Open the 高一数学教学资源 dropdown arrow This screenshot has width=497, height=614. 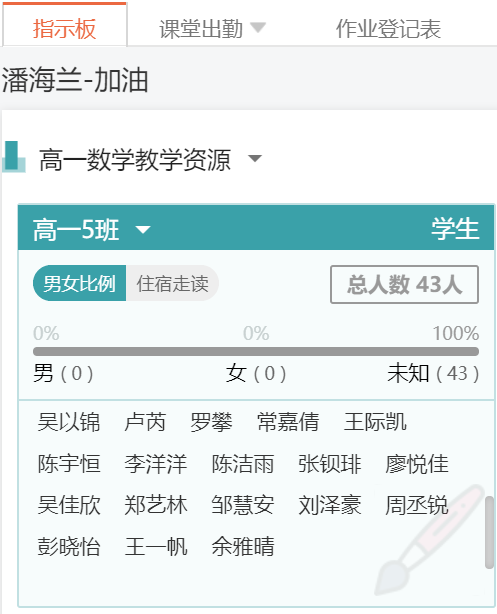(255, 158)
